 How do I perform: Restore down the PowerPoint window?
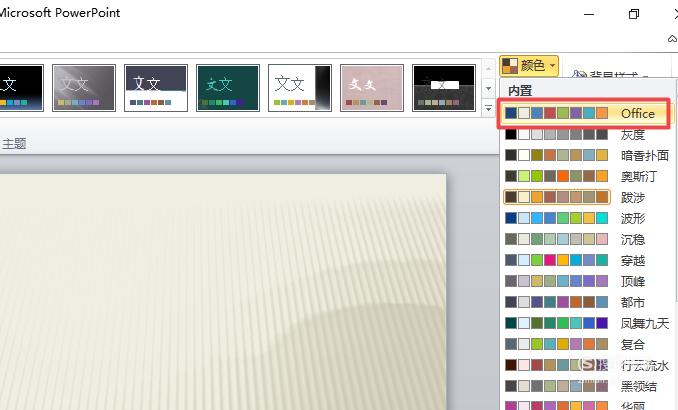(x=633, y=14)
